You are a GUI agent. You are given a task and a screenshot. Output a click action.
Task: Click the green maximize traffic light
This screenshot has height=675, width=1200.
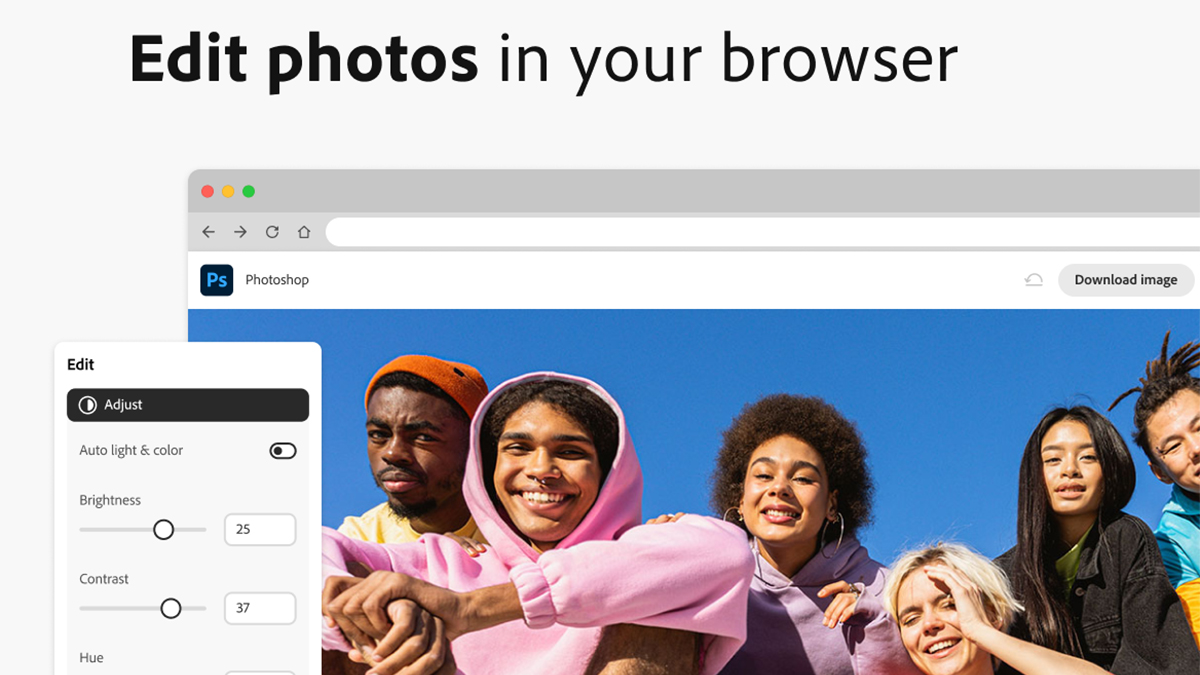pos(248,190)
